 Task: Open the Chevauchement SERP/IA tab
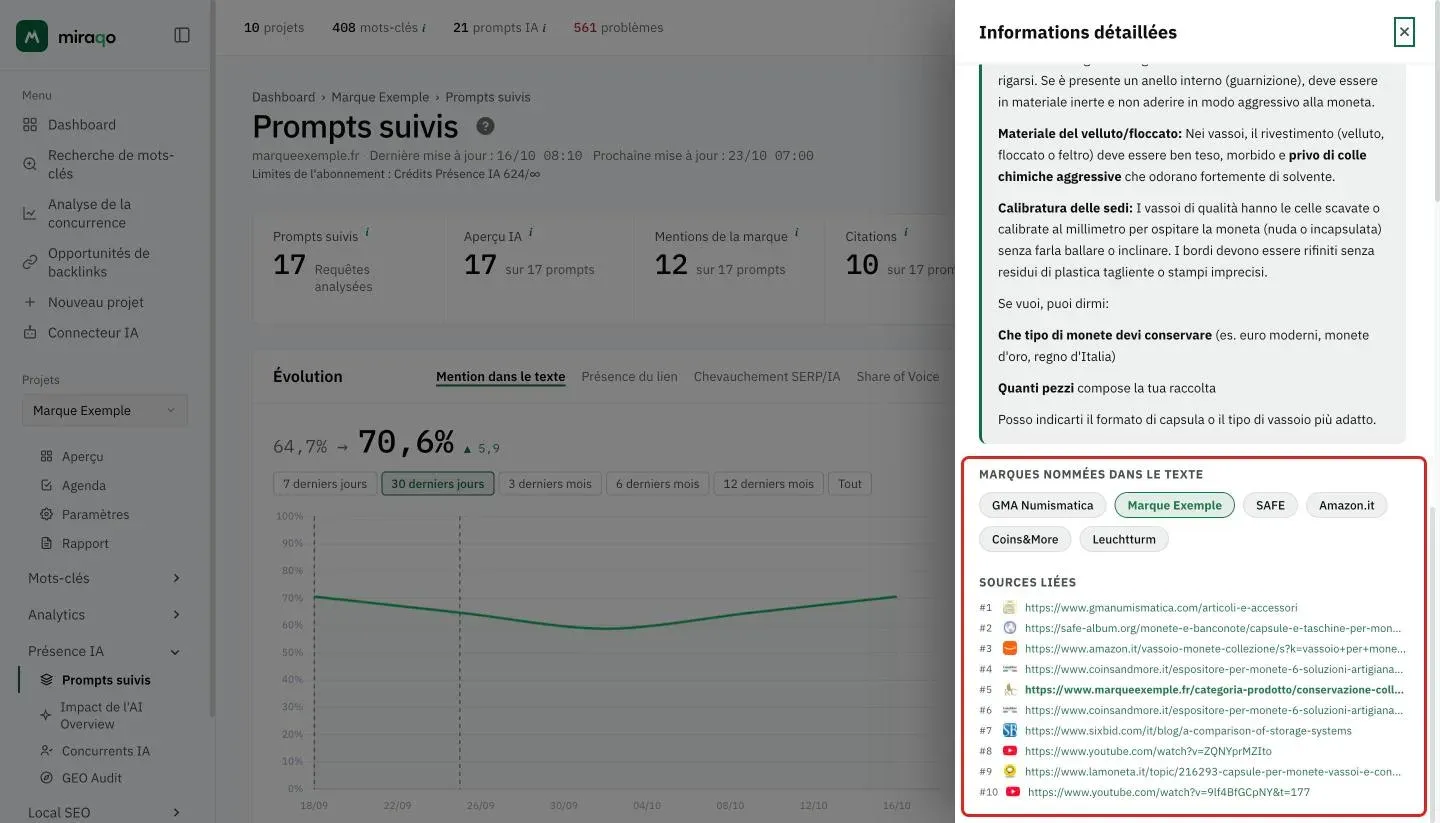(767, 377)
